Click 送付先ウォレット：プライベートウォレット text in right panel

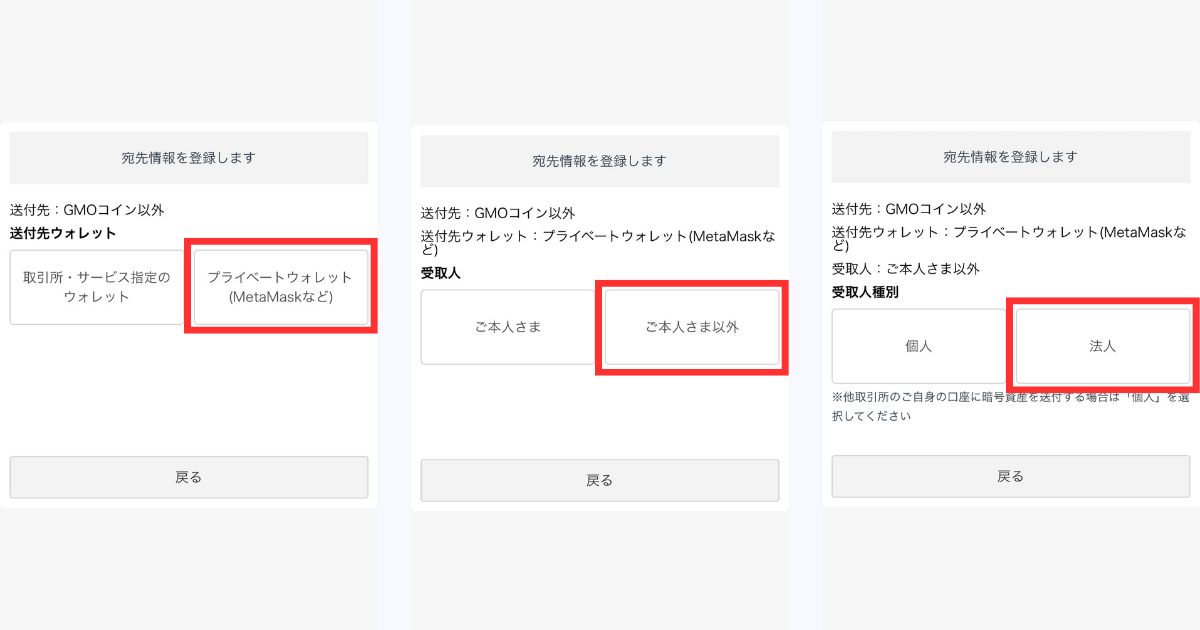(1010, 238)
